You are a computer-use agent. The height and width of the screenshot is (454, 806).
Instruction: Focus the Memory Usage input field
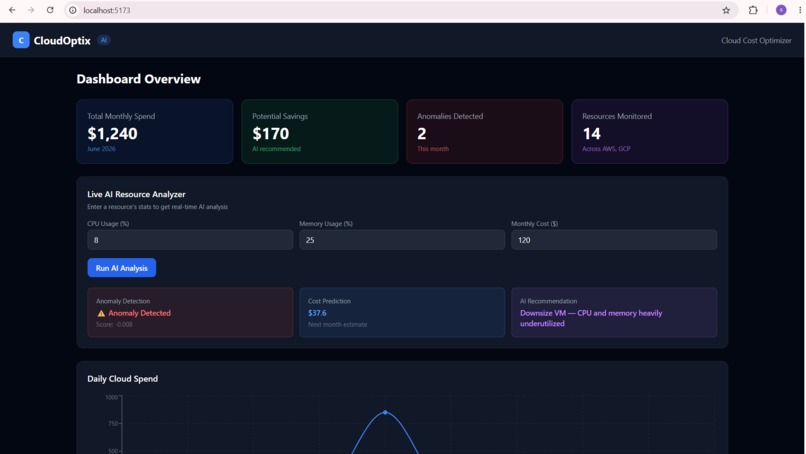pyautogui.click(x=402, y=240)
